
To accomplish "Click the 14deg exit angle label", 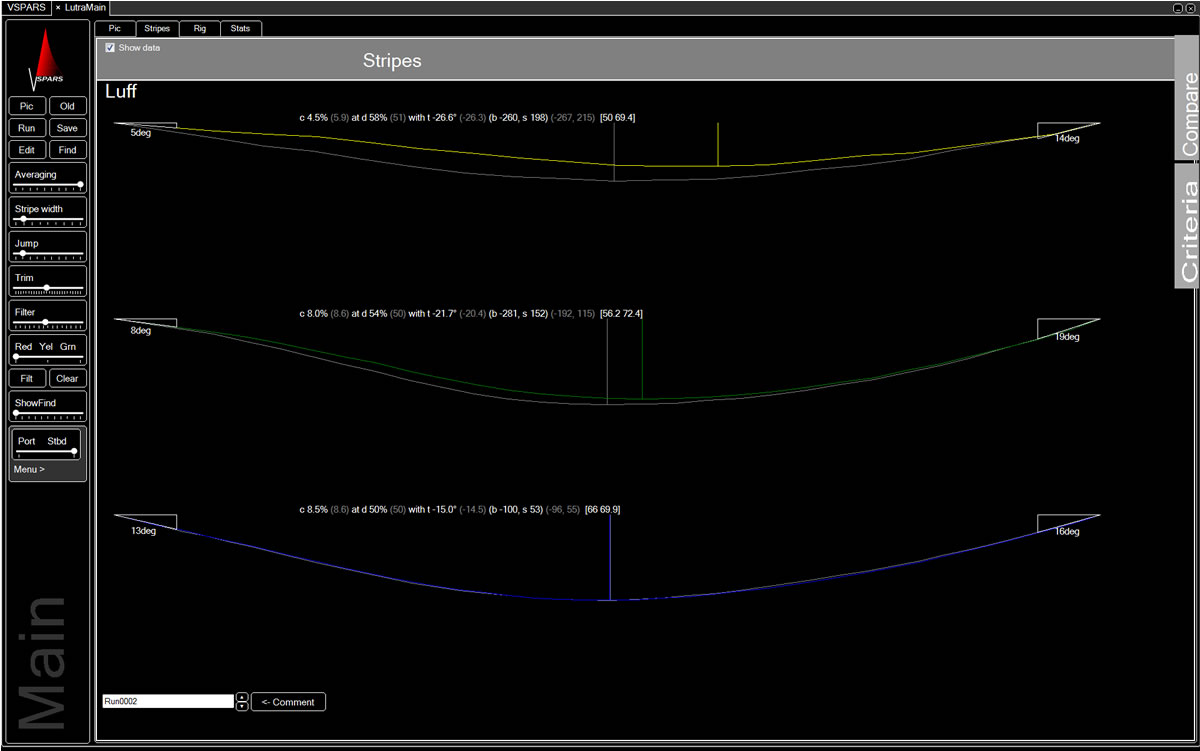I will (1067, 138).
